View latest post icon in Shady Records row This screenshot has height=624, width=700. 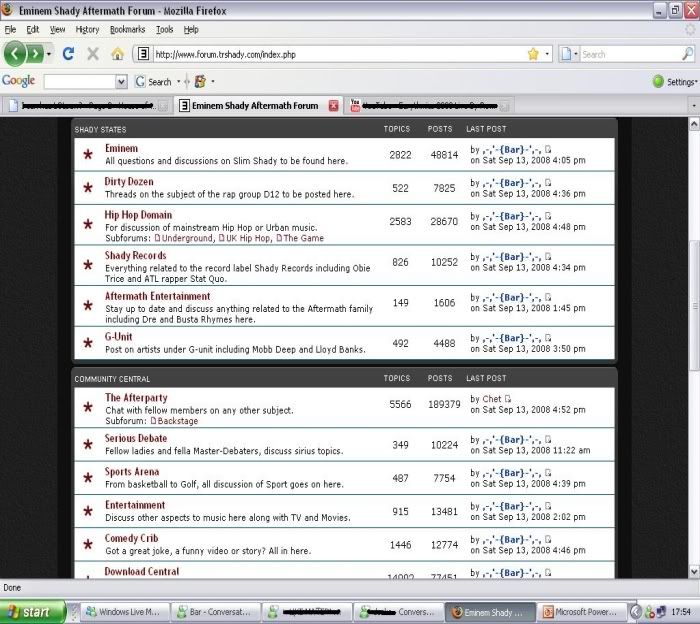coord(548,257)
